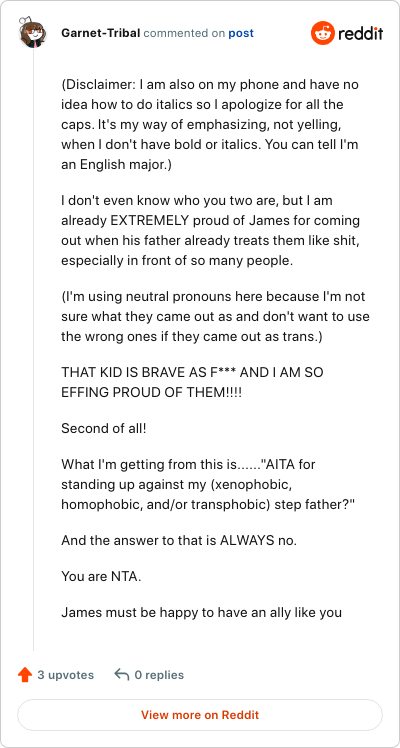Click the curved reply arrow icon
This screenshot has height=748, width=400.
[122, 675]
